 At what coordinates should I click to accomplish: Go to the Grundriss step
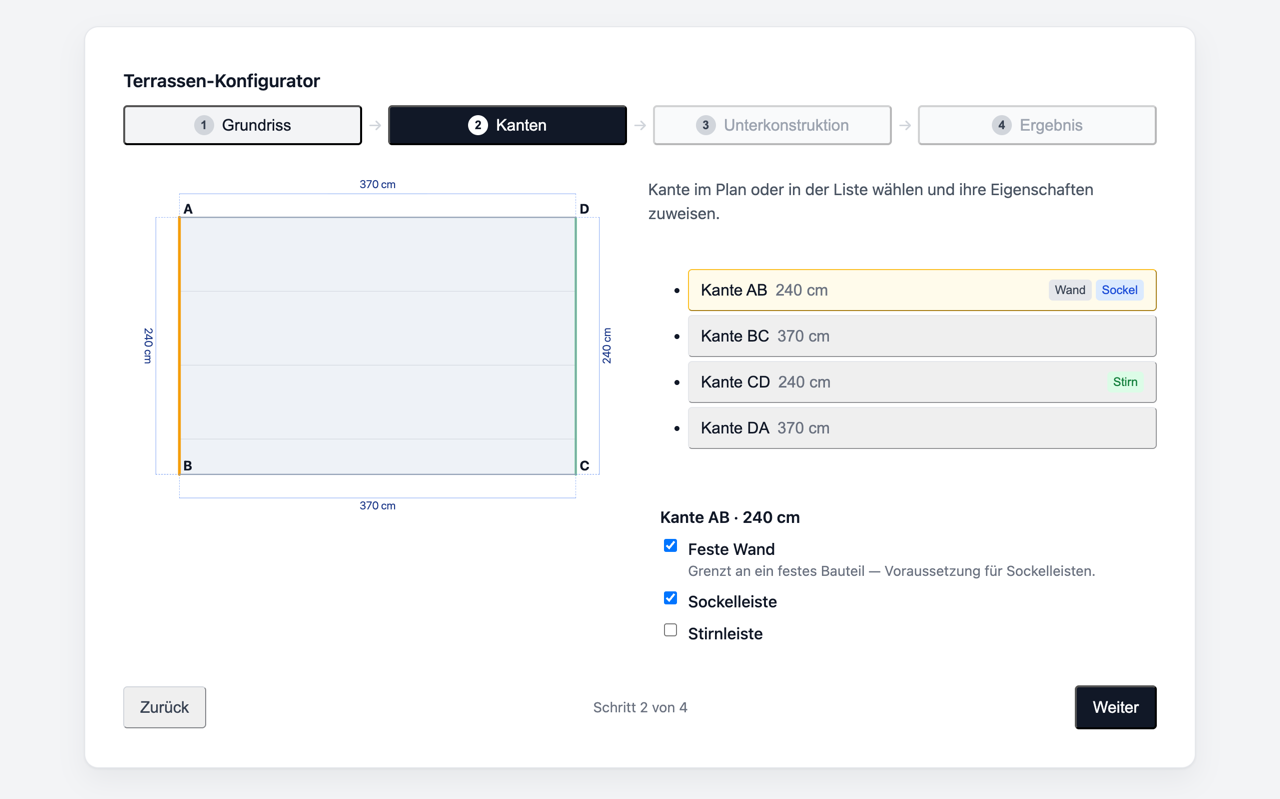(242, 125)
